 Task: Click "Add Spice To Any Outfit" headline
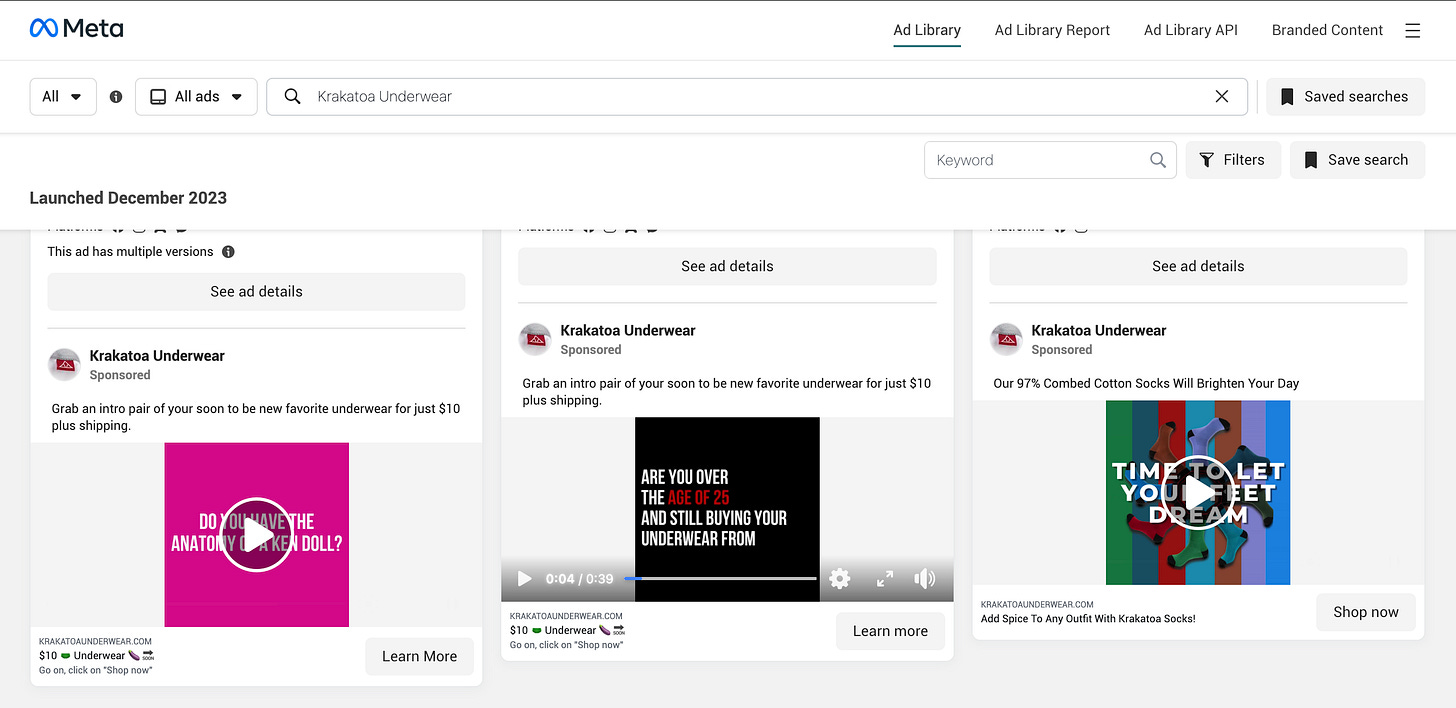(x=1088, y=619)
